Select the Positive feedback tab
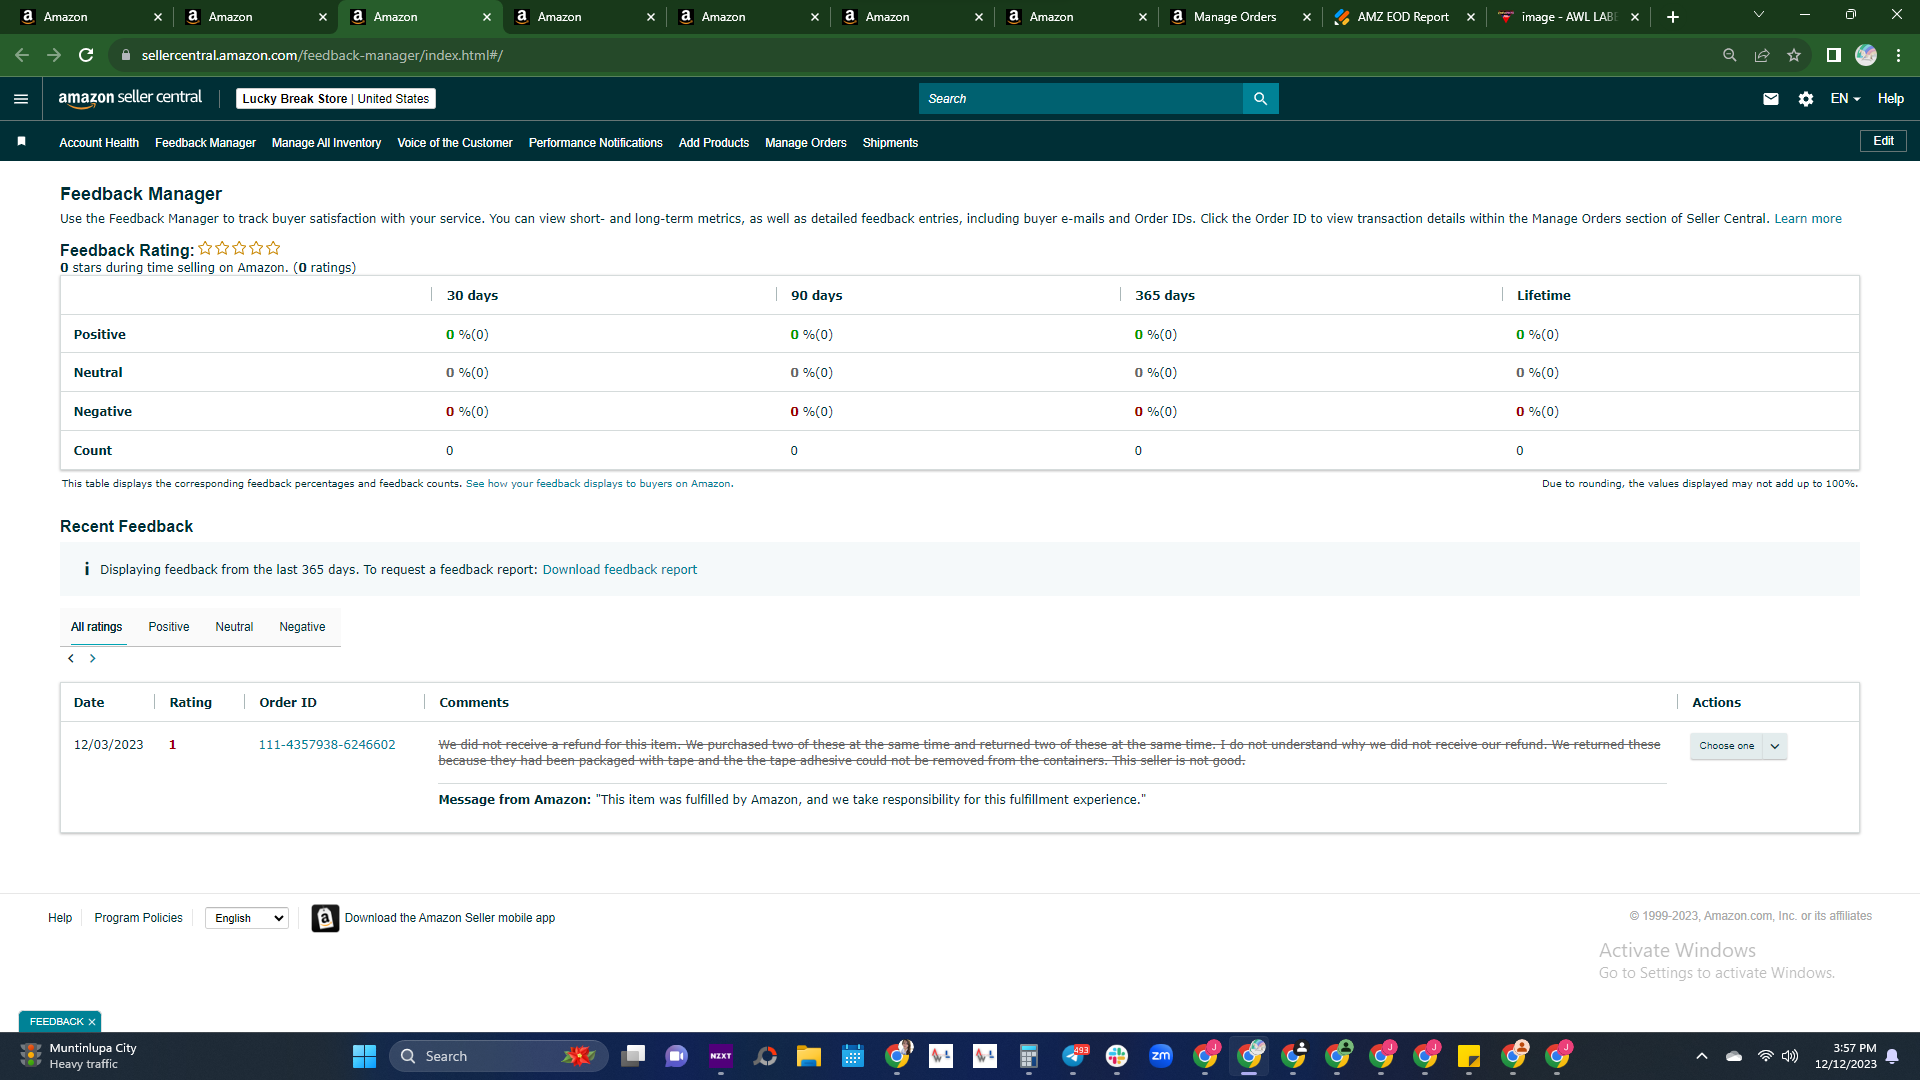The width and height of the screenshot is (1920, 1080). tap(169, 627)
